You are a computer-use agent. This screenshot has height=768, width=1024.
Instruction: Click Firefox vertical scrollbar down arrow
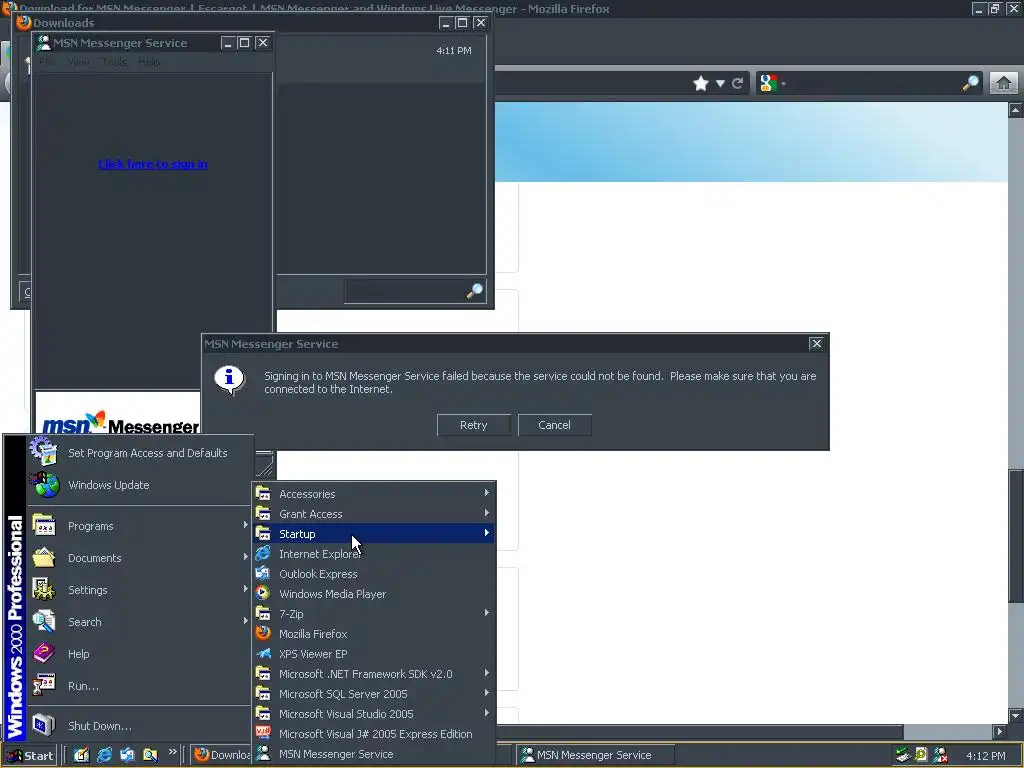1016,714
